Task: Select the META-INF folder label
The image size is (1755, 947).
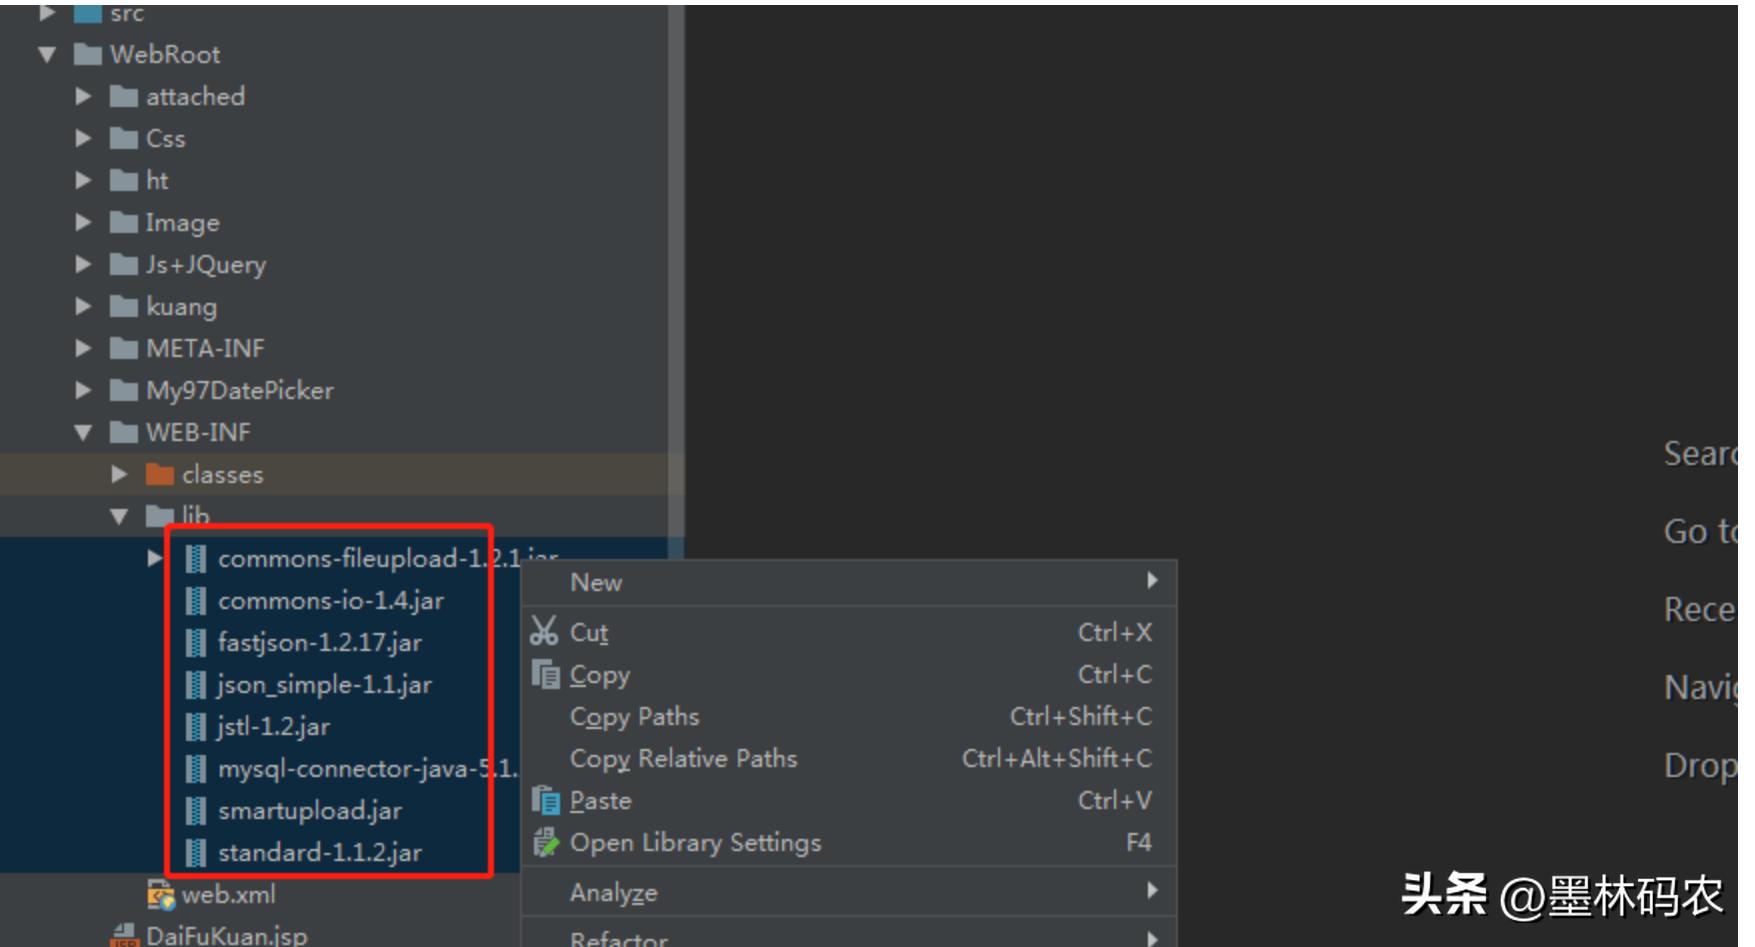Action: tap(205, 348)
